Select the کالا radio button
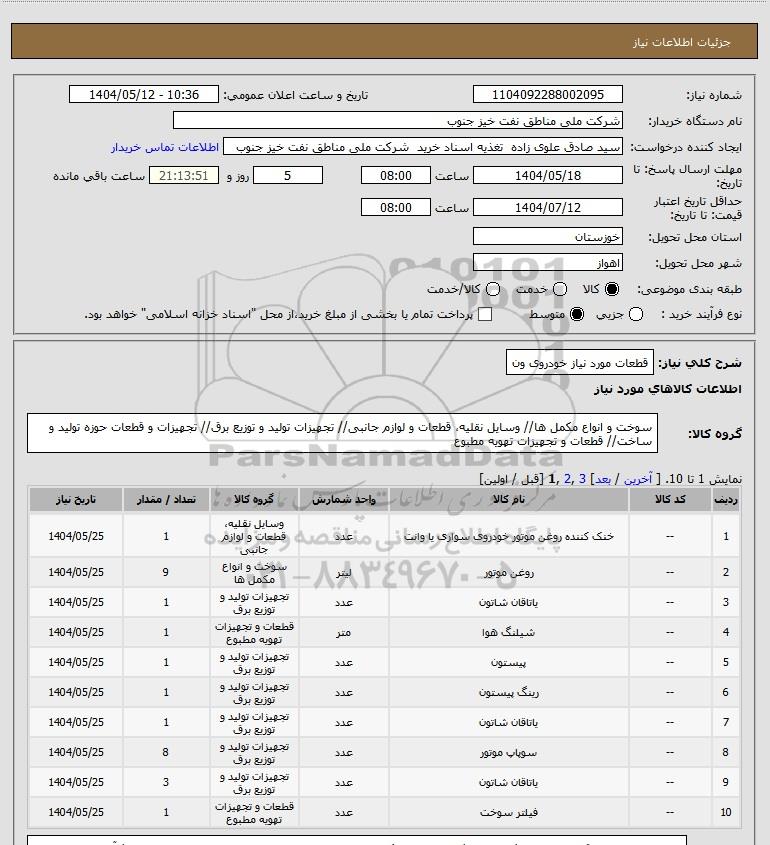This screenshot has height=845, width=770. [x=612, y=289]
